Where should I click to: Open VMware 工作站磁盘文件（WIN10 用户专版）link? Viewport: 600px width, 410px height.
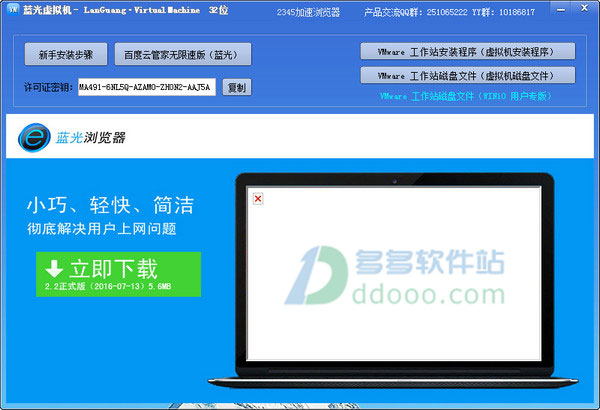pos(466,96)
